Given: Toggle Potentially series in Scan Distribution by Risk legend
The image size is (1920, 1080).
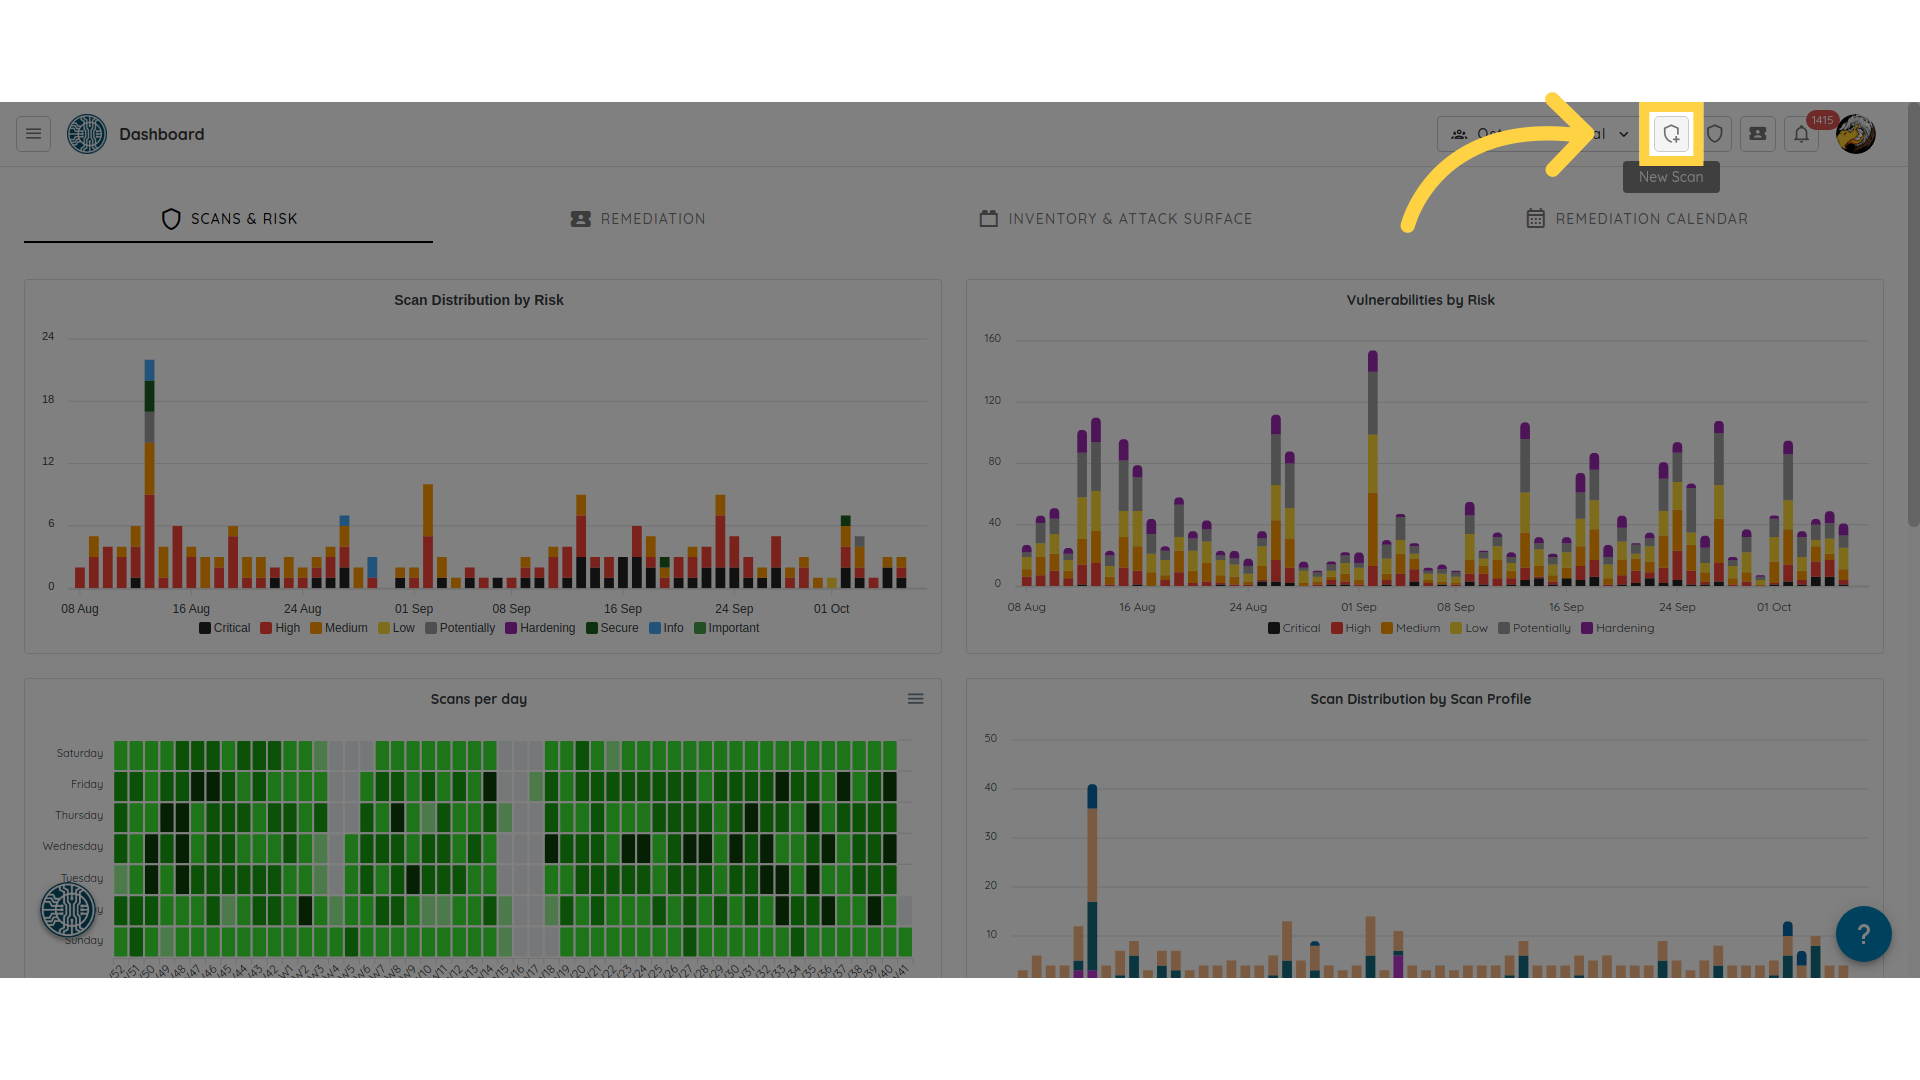Looking at the screenshot, I should pos(460,628).
